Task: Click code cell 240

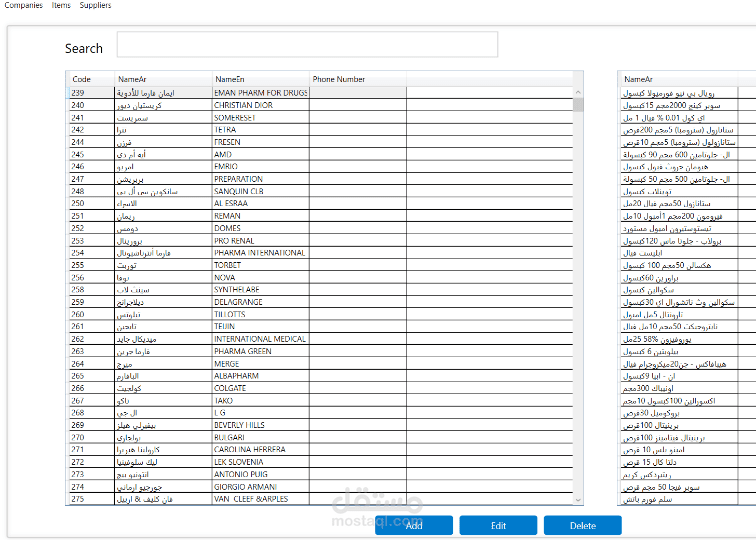Action: [92, 105]
